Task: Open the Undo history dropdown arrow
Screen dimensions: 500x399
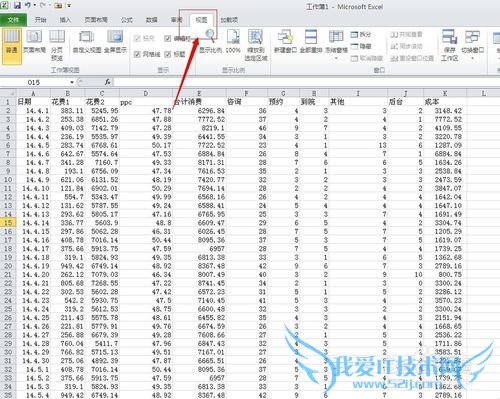Action: point(35,5)
